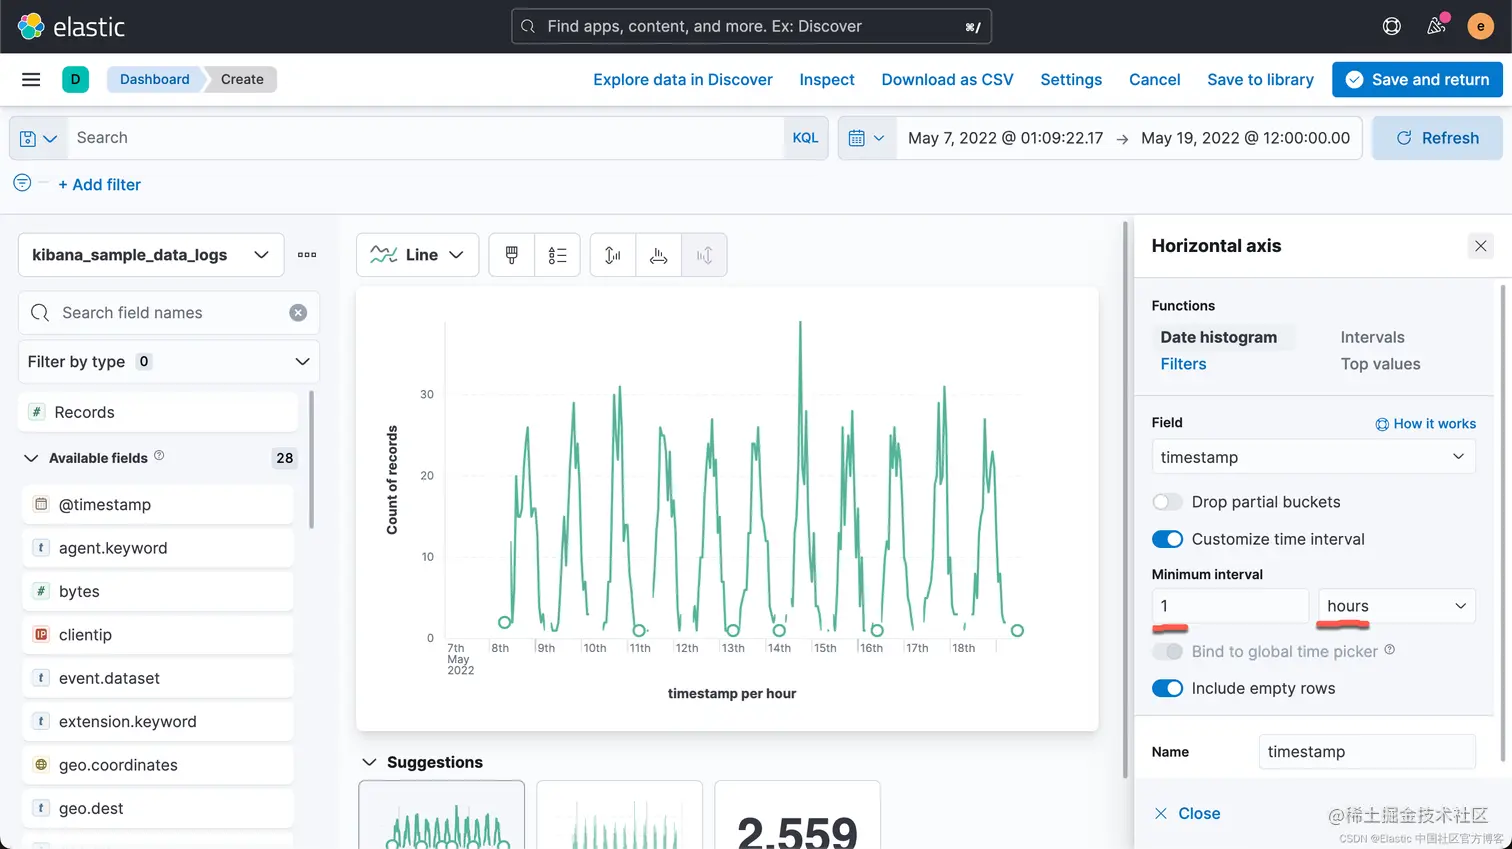Disable Customize time interval switch
This screenshot has height=849, width=1512.
coord(1167,539)
